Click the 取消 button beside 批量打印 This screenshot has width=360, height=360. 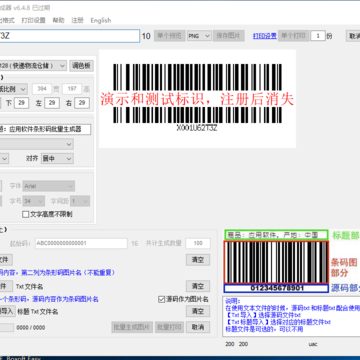[198, 327]
